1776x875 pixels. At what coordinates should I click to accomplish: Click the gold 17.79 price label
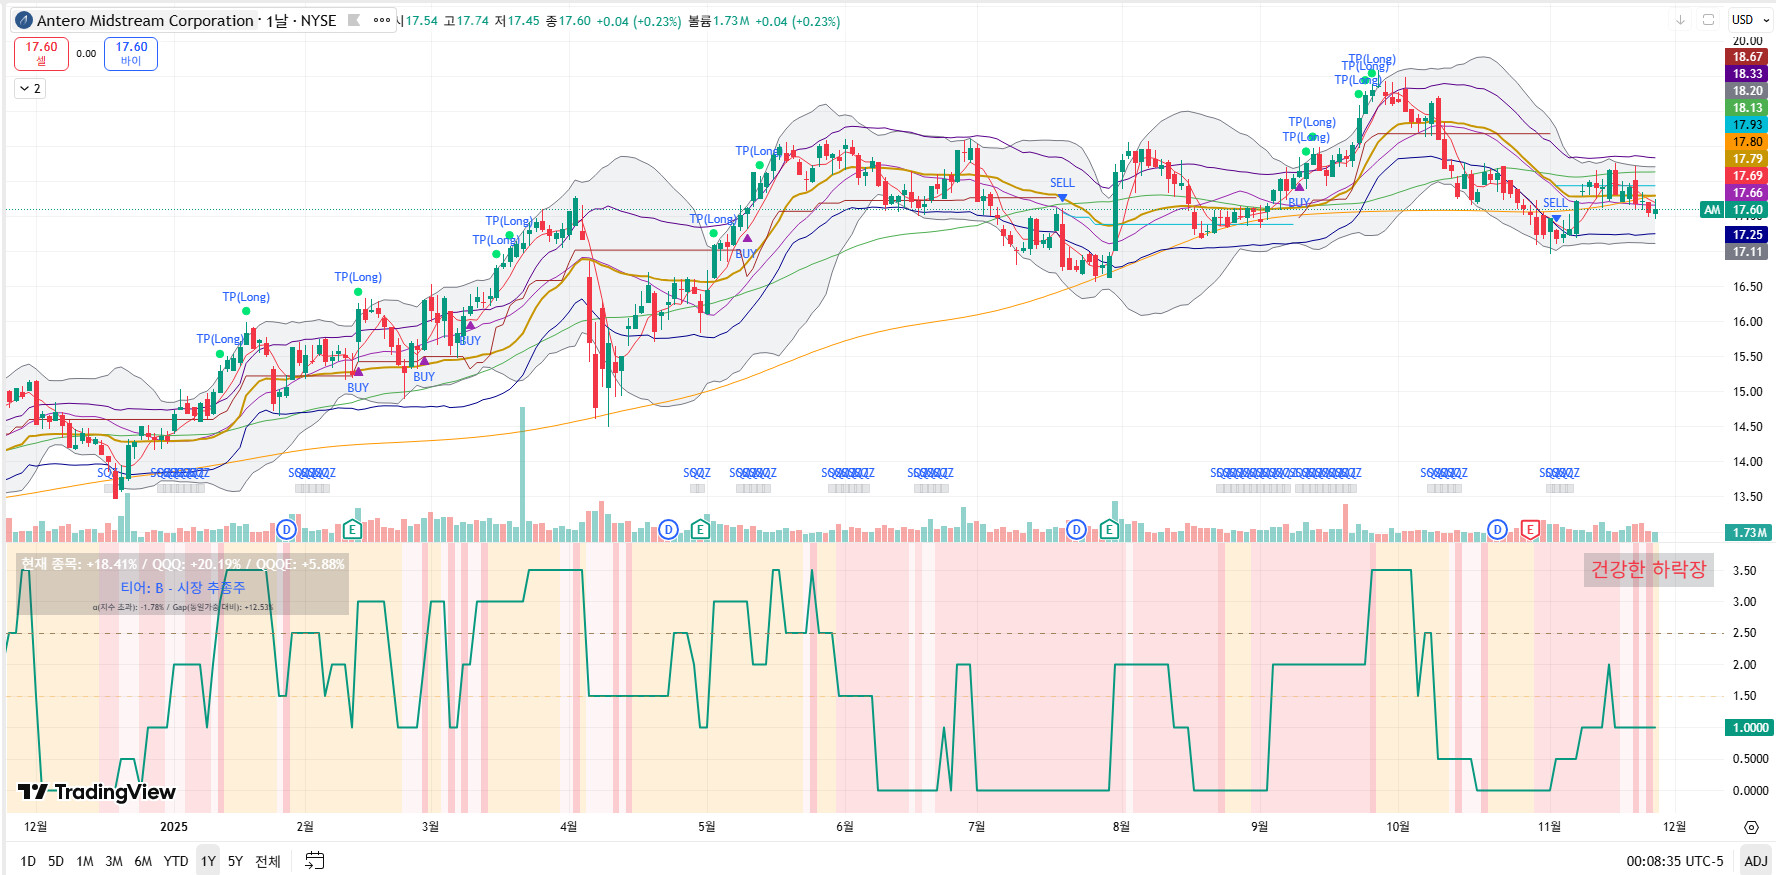tap(1748, 159)
